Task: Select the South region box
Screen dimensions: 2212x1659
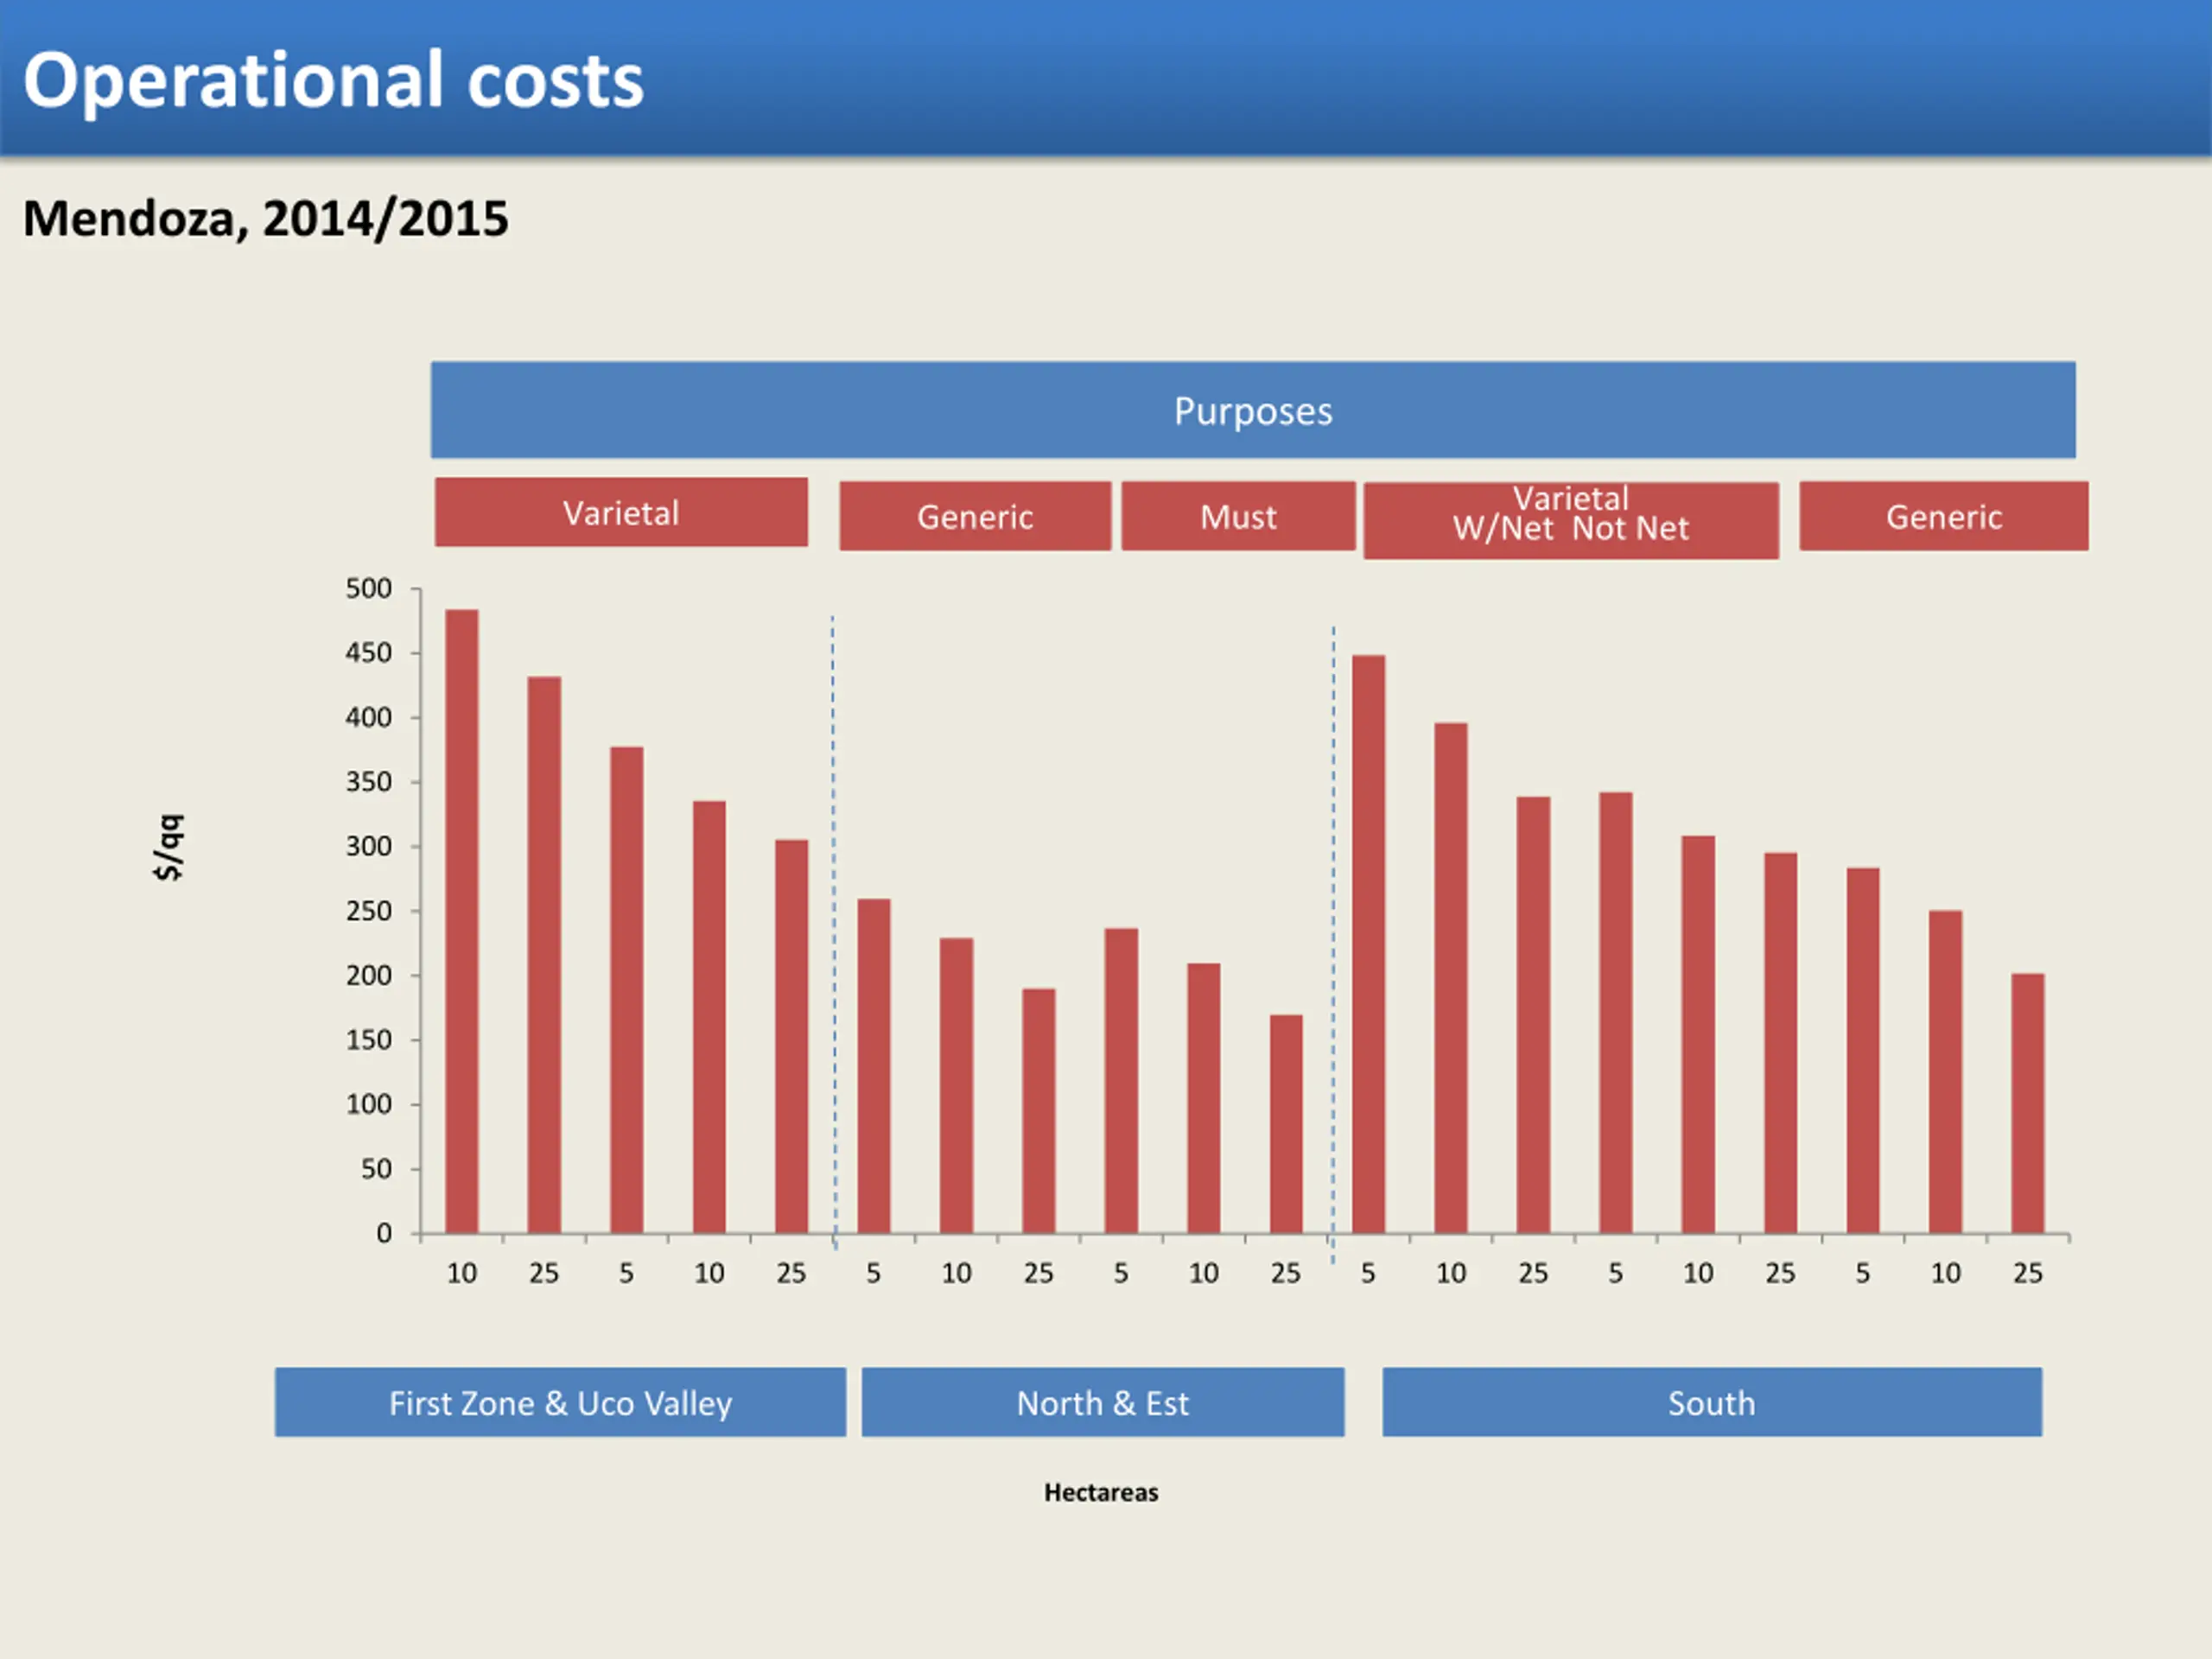Action: click(x=1711, y=1402)
